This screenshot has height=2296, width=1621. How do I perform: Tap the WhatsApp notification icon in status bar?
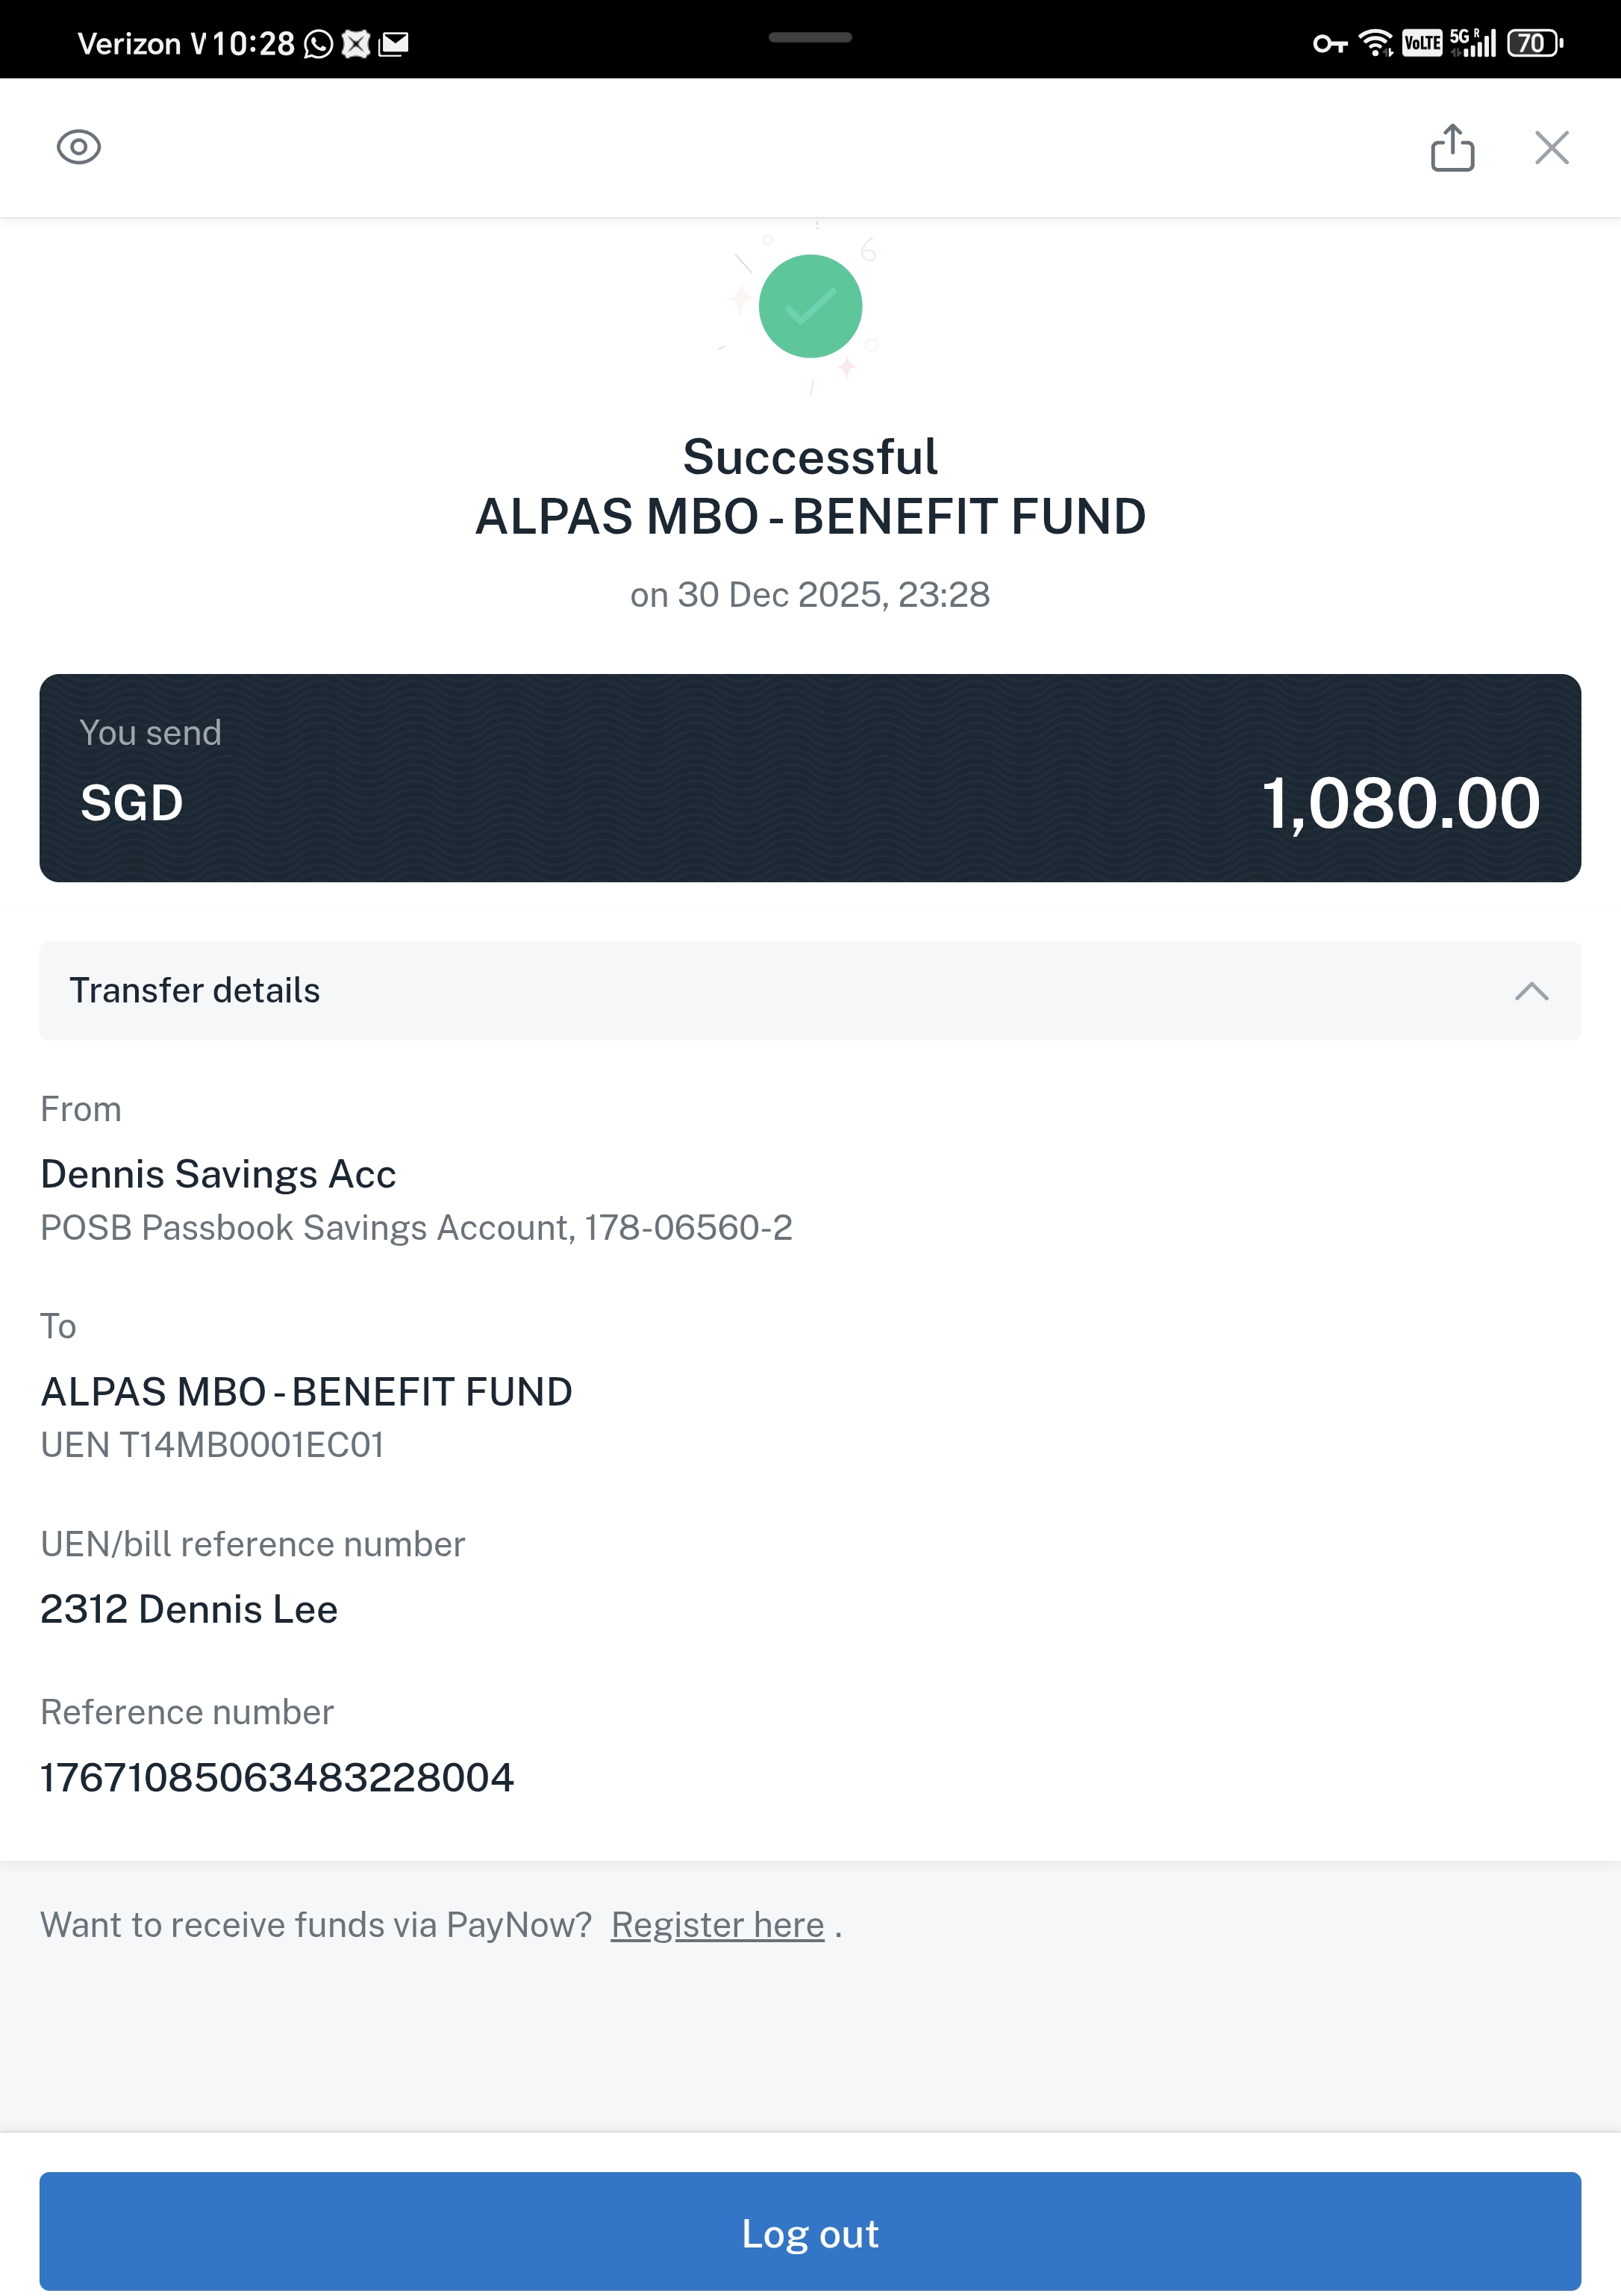point(318,44)
